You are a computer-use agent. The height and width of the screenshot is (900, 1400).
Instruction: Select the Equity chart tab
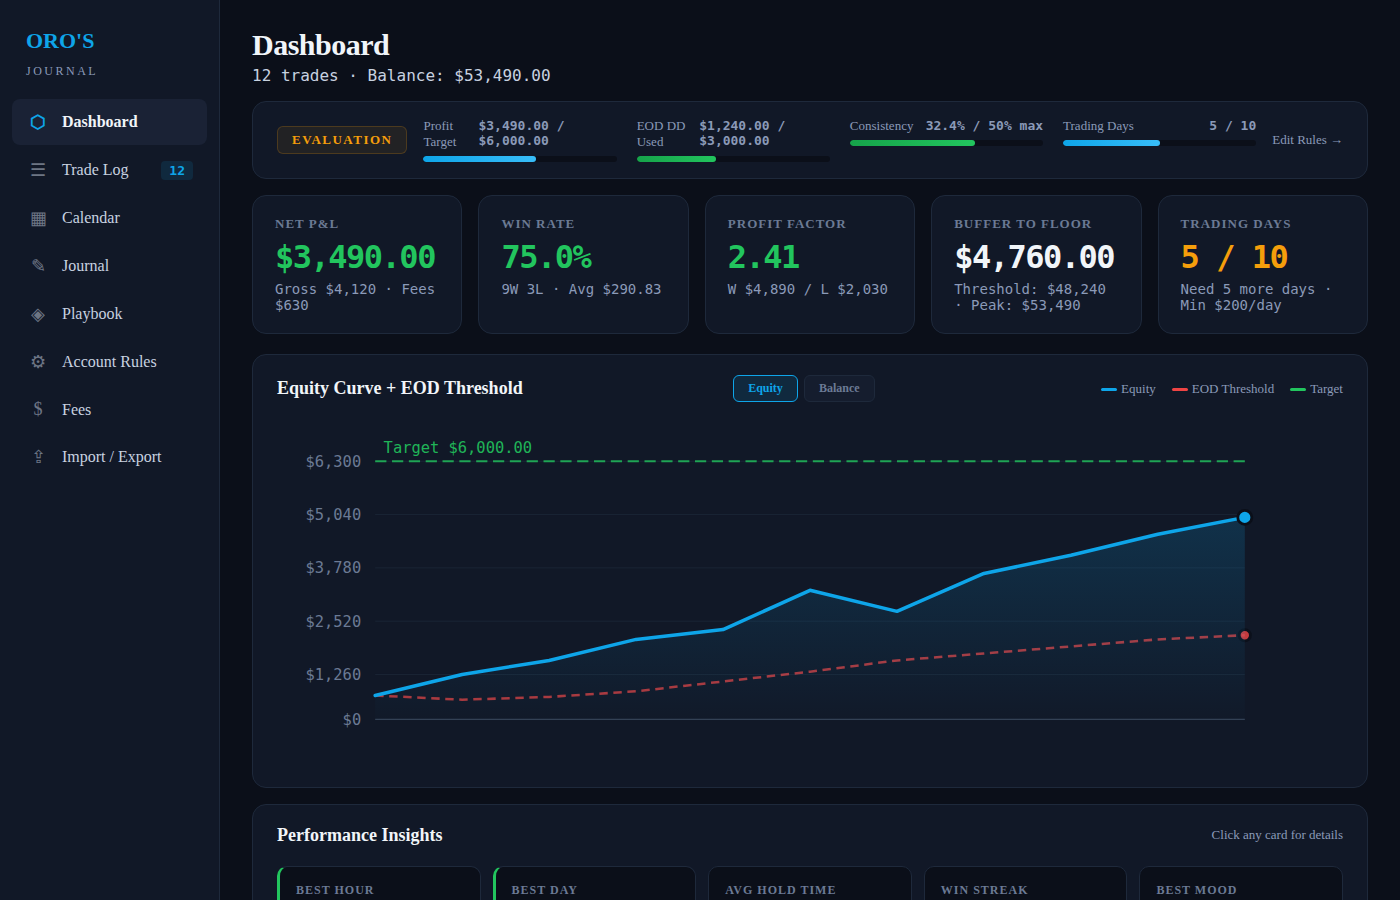click(x=765, y=388)
